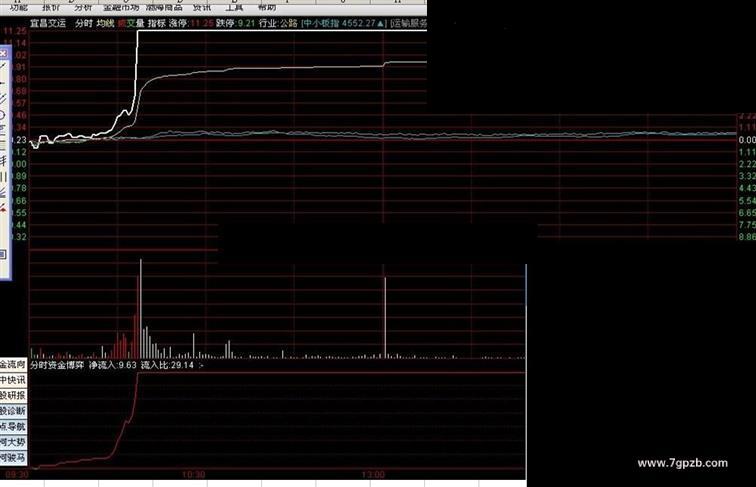The height and width of the screenshot is (487, 756).
Task: Open the 分析 menu
Action: [83, 7]
